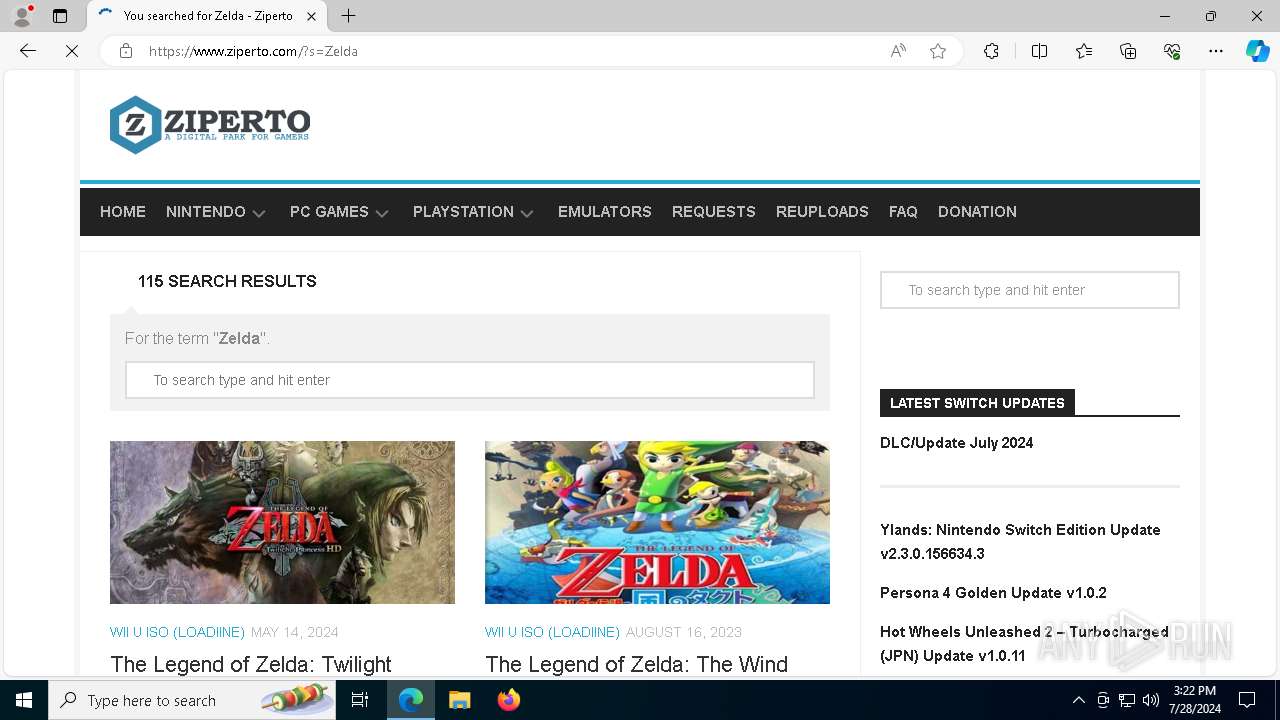Open EMULATORS menu item

point(605,212)
